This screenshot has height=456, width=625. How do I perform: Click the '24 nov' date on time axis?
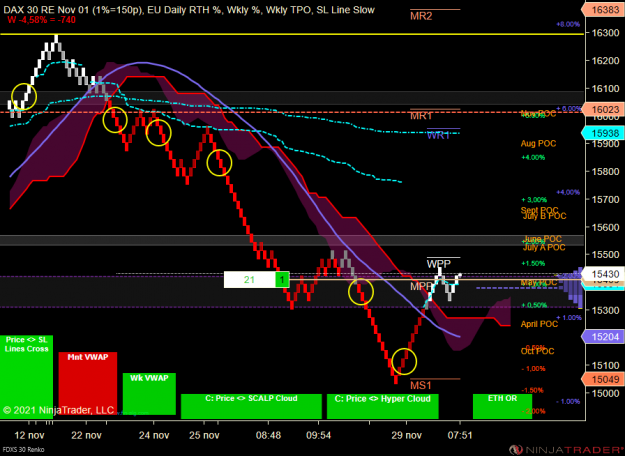(x=154, y=435)
